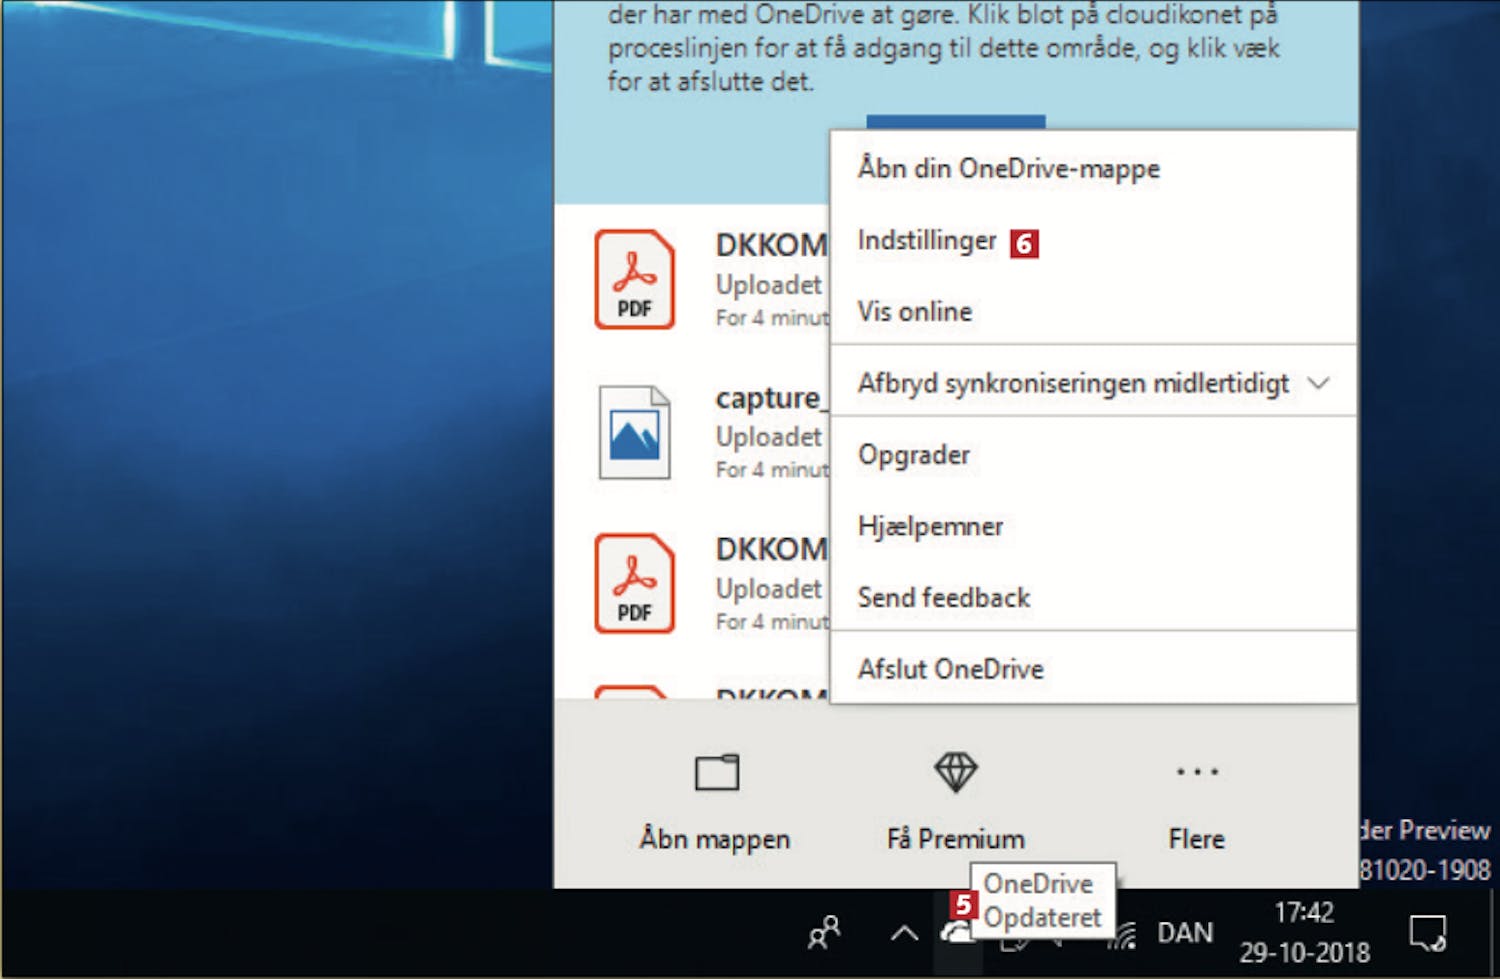Click 'Afbryd synkroniseringen midlertidigt' menu item
Screen dimensions: 1500x979
(x=1093, y=383)
